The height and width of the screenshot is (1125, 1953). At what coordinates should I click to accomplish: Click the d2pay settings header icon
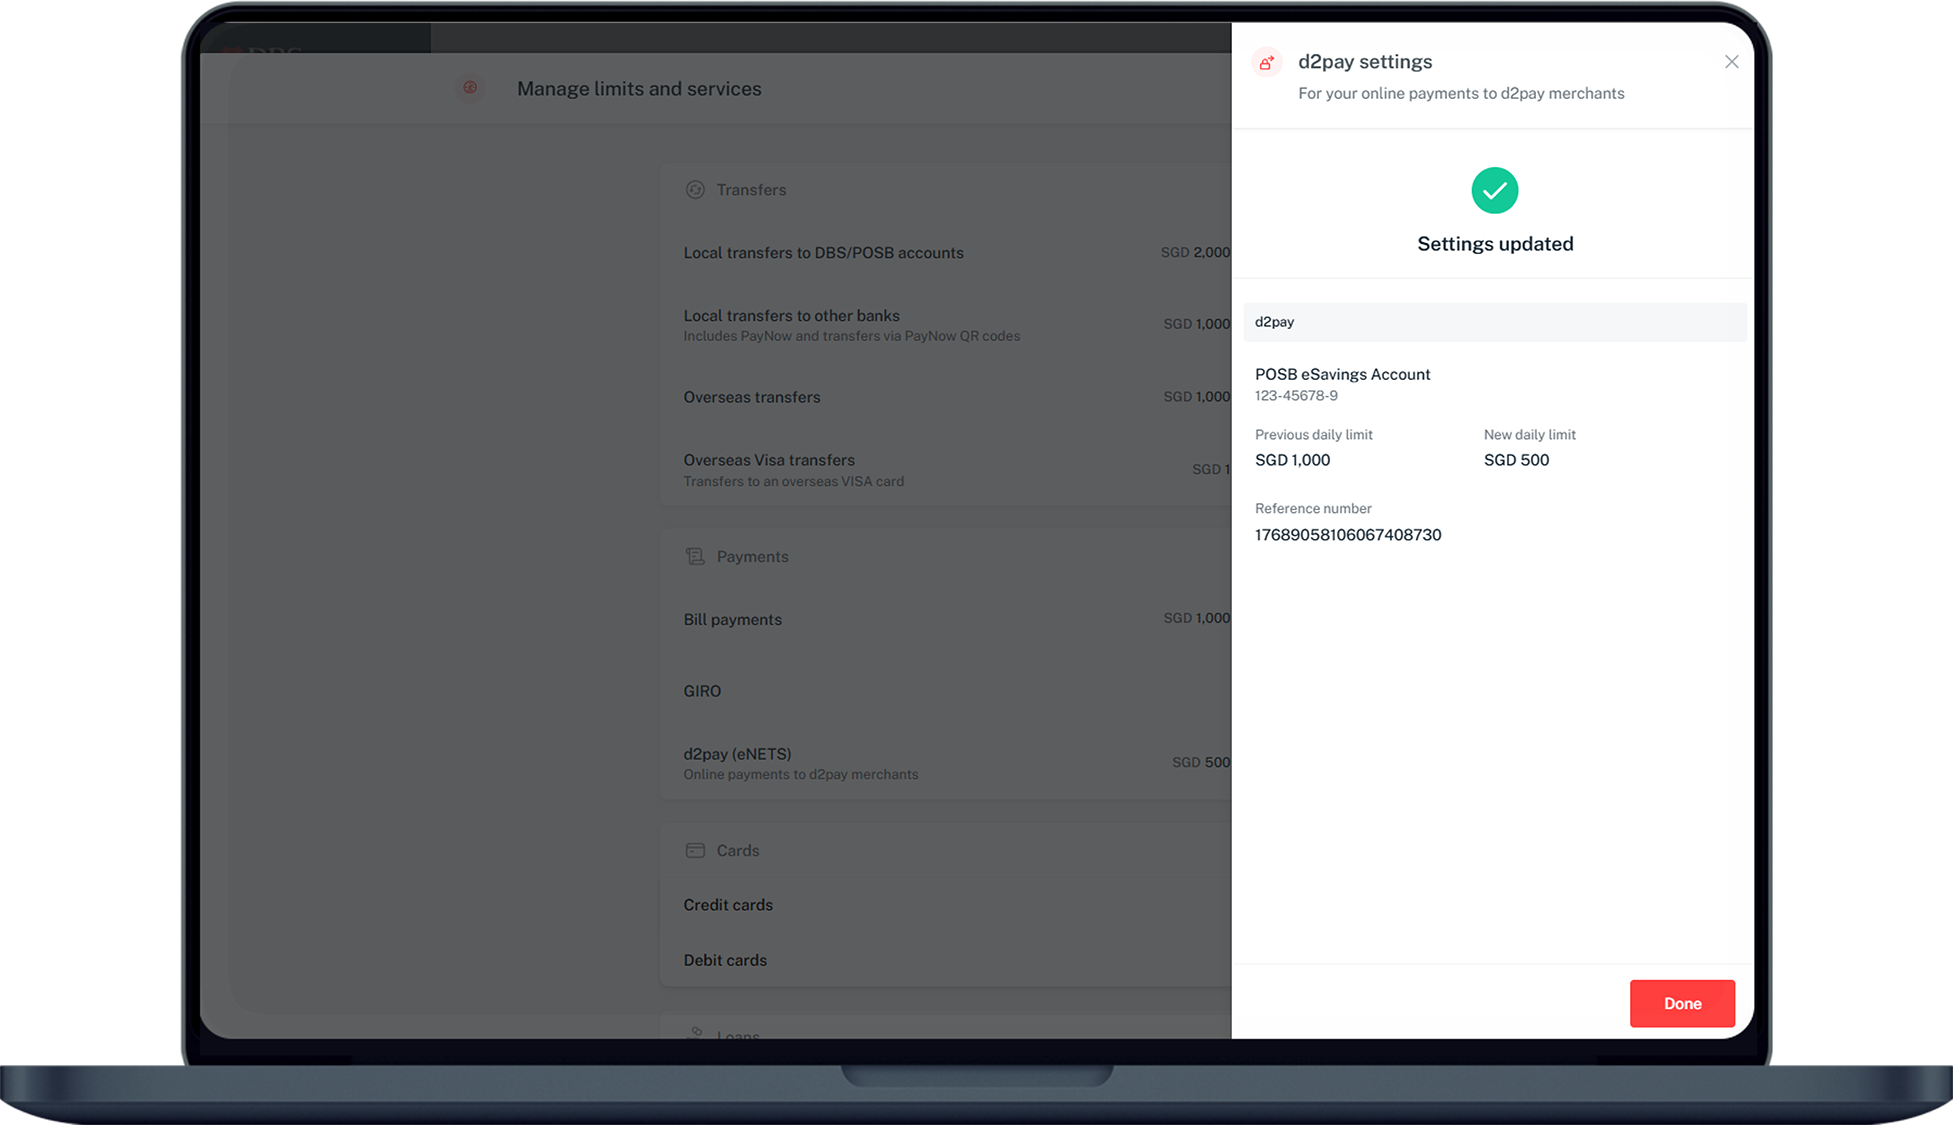click(x=1267, y=63)
